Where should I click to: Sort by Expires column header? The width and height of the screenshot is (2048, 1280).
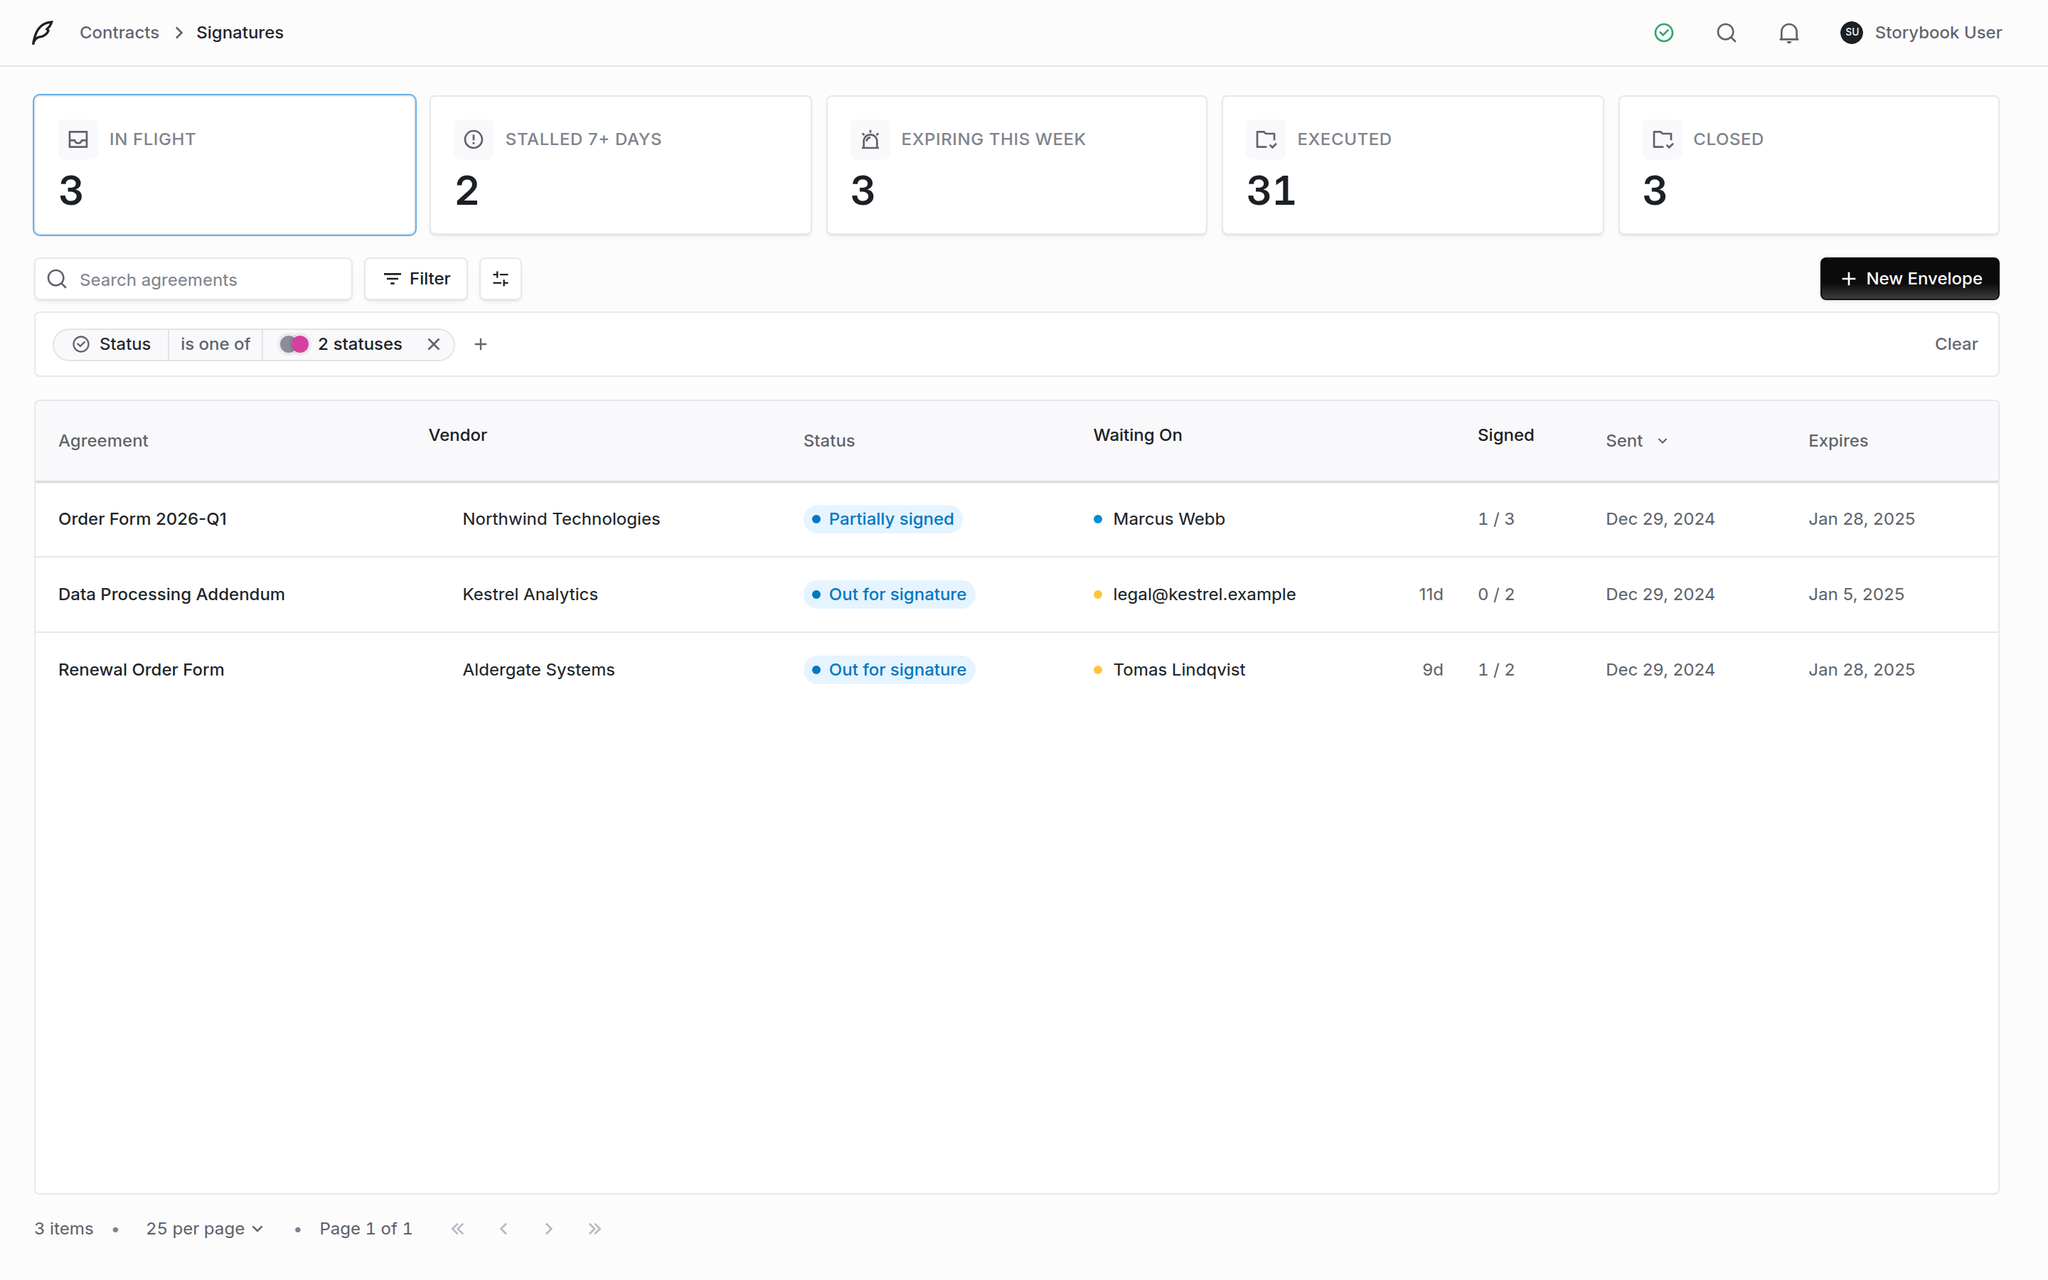click(x=1838, y=441)
